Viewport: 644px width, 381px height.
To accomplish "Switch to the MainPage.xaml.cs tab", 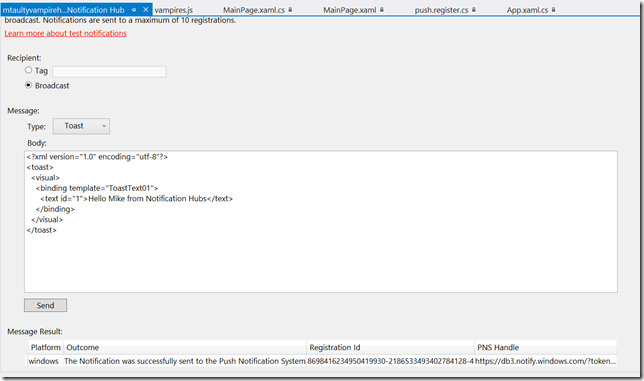I will click(254, 10).
